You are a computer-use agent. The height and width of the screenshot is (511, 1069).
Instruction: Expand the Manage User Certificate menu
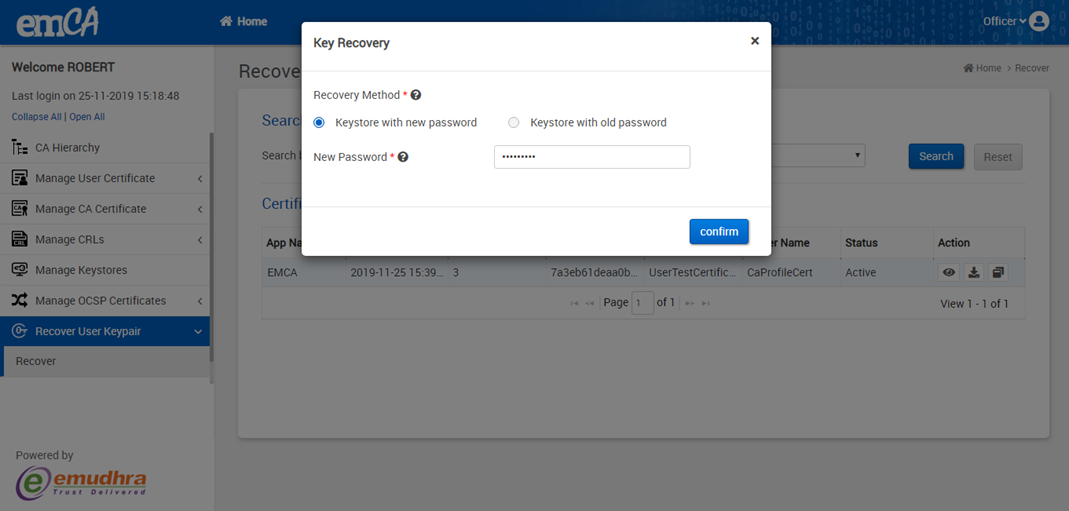coord(200,179)
